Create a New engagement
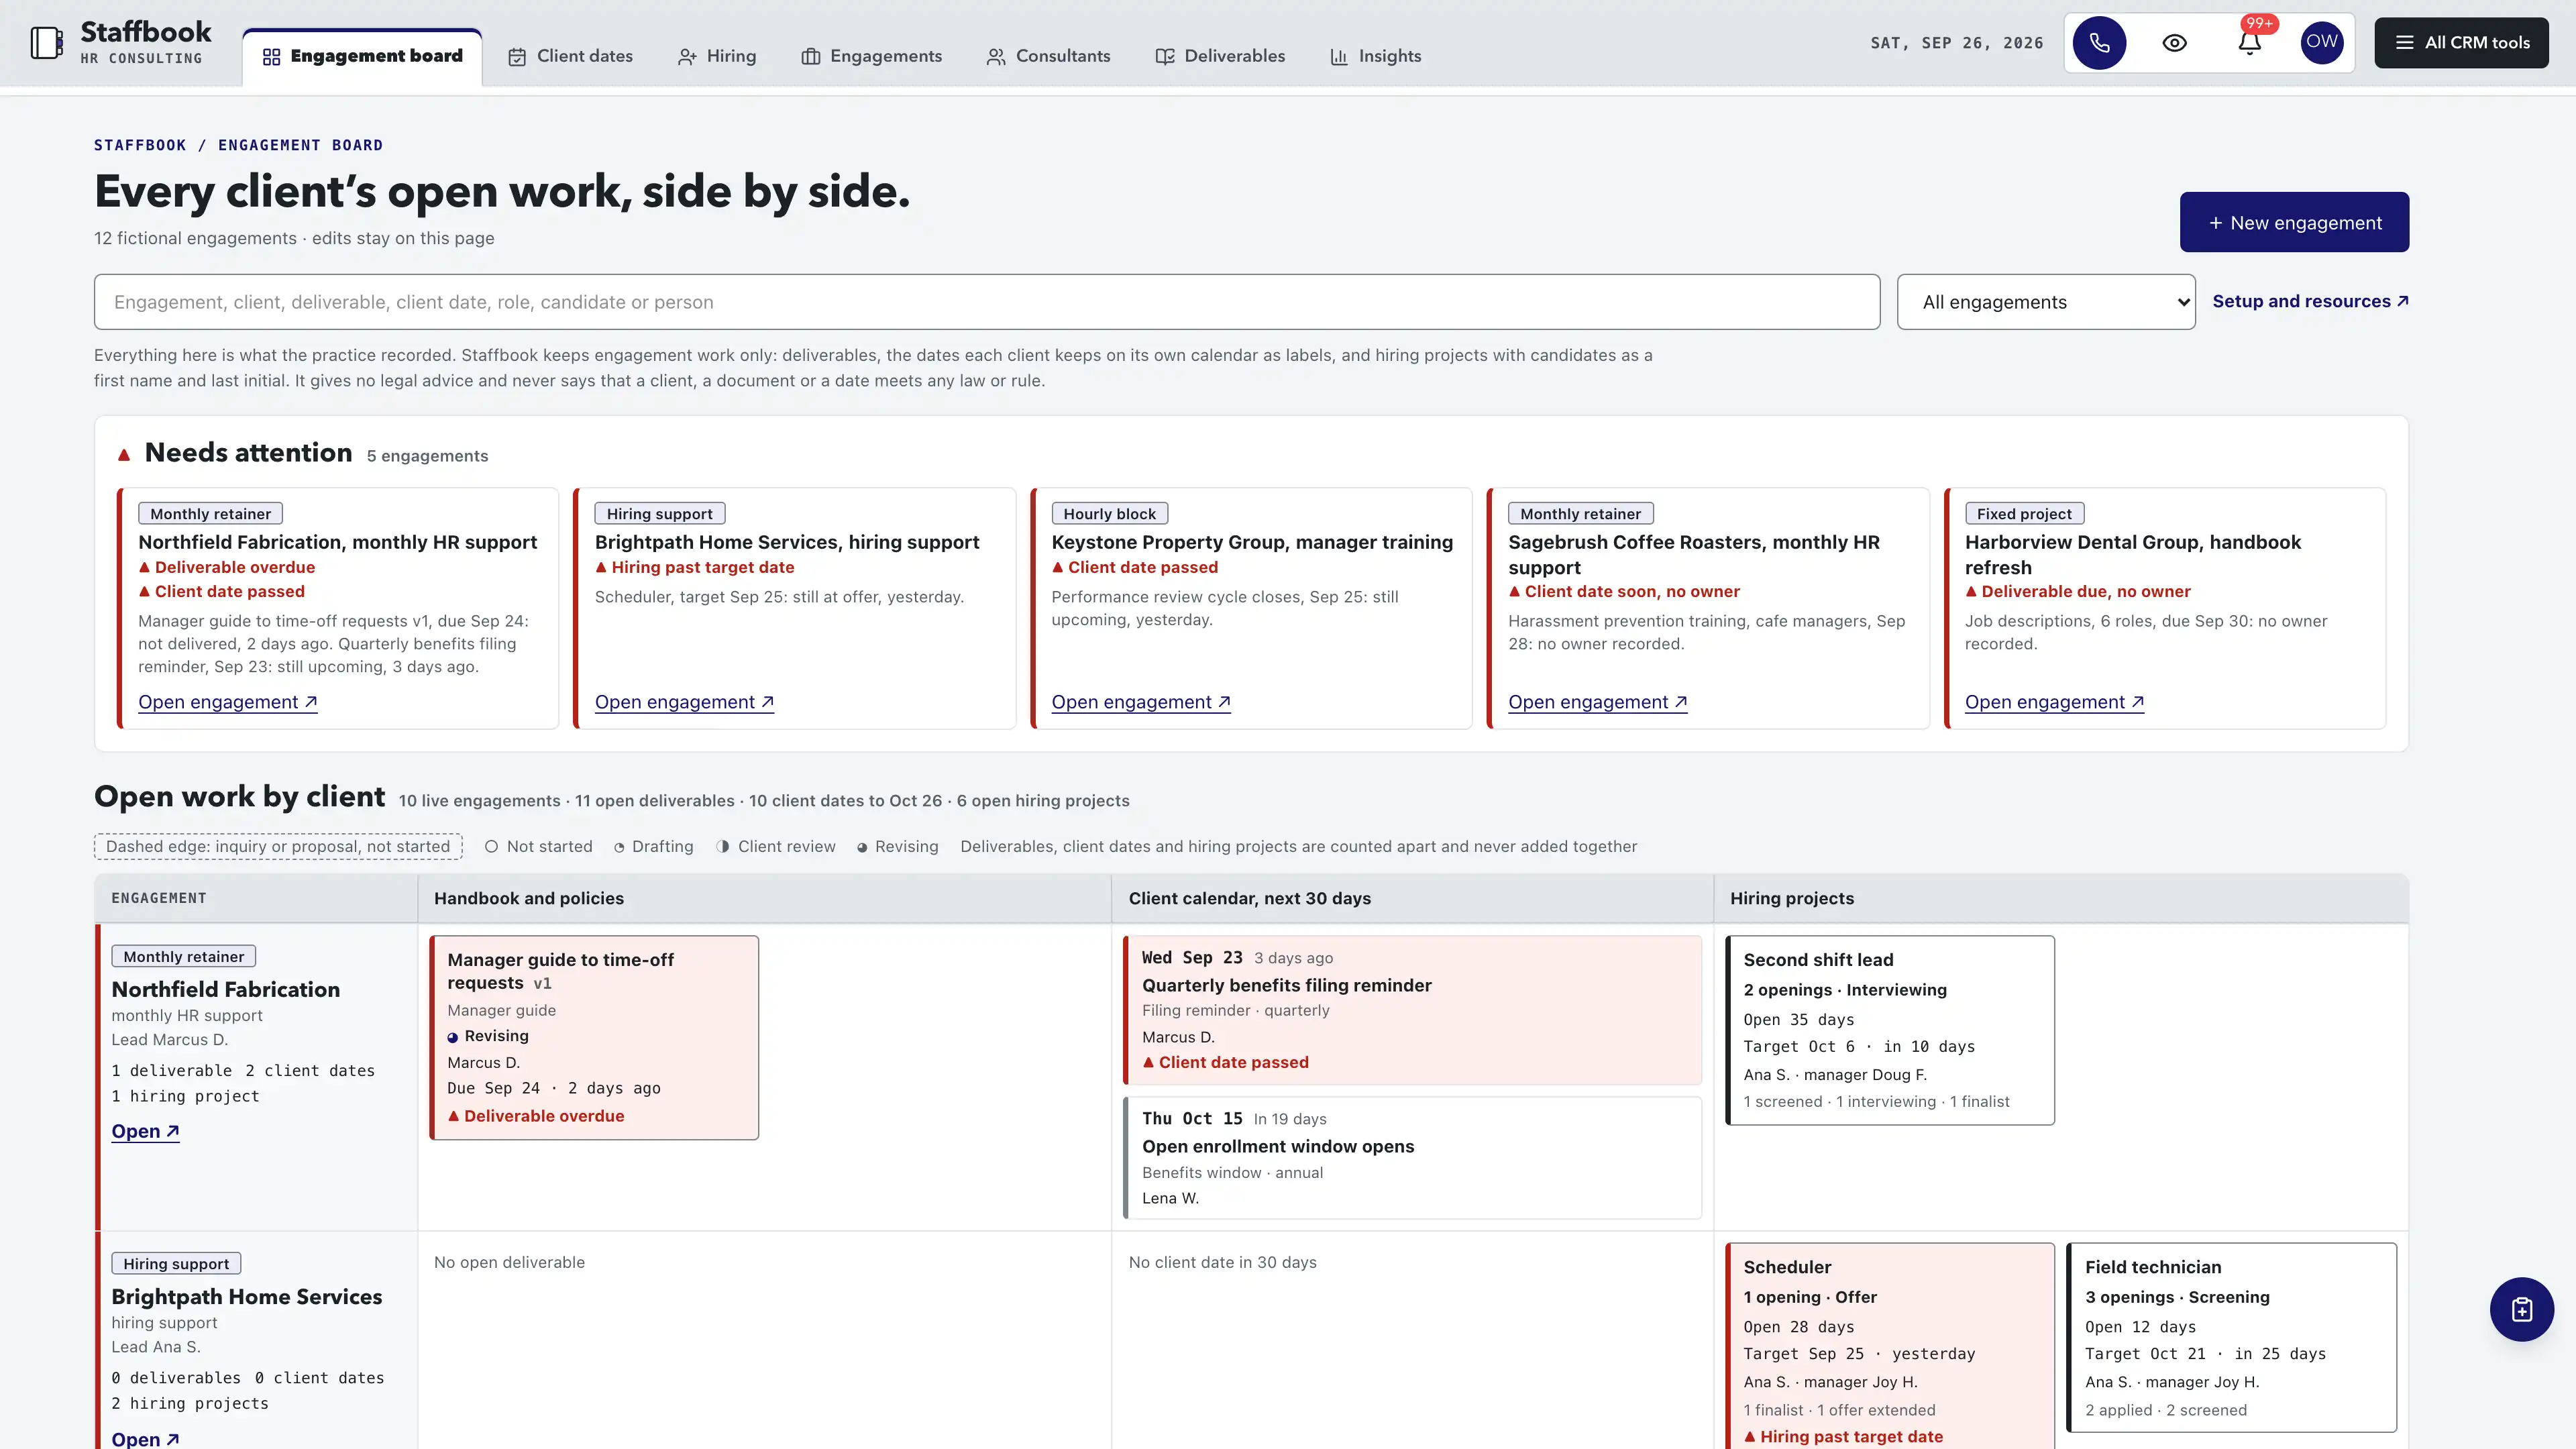2576x1449 pixels. tap(2294, 222)
